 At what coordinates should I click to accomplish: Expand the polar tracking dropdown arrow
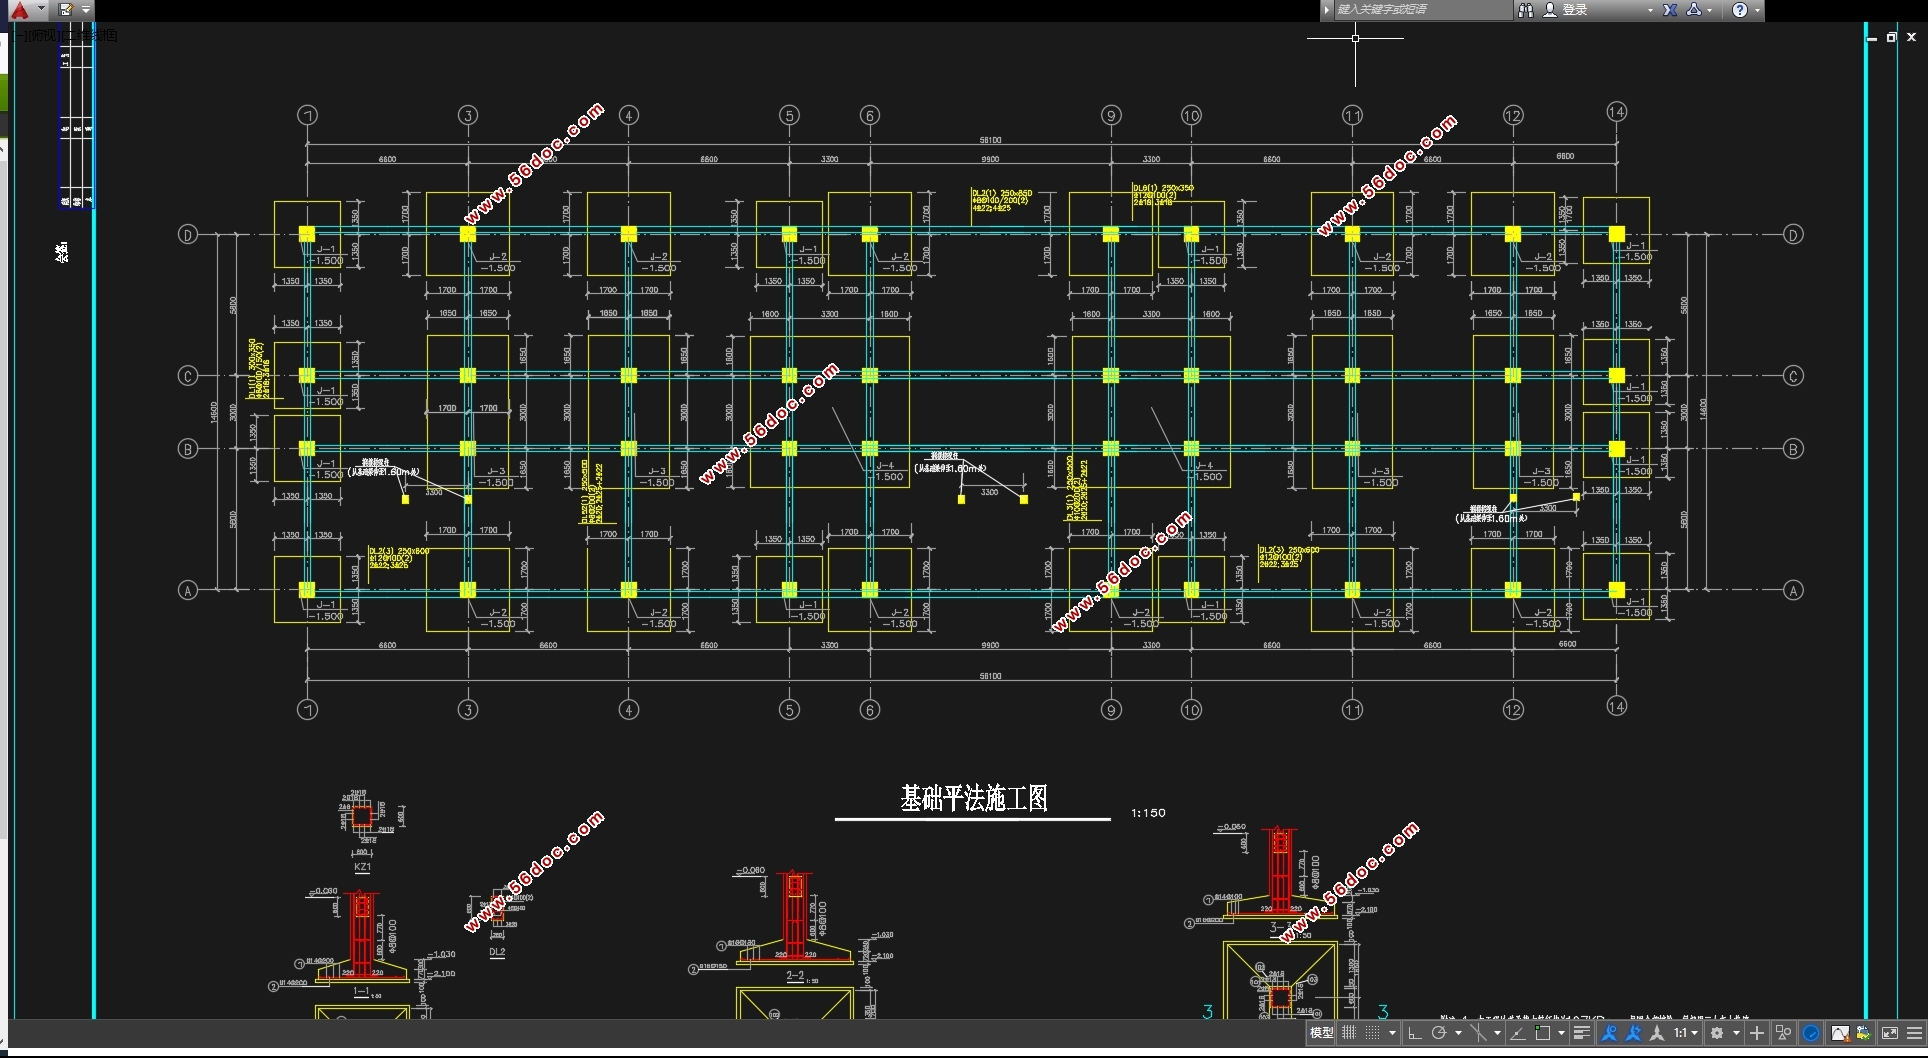coord(1458,1033)
